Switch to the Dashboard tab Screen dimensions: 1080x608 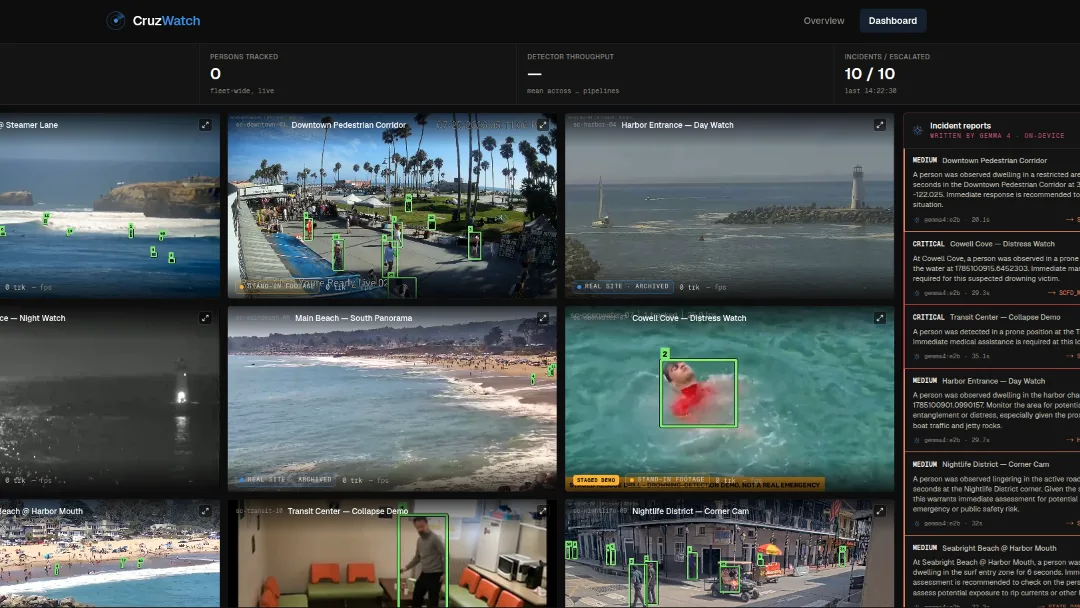(892, 21)
